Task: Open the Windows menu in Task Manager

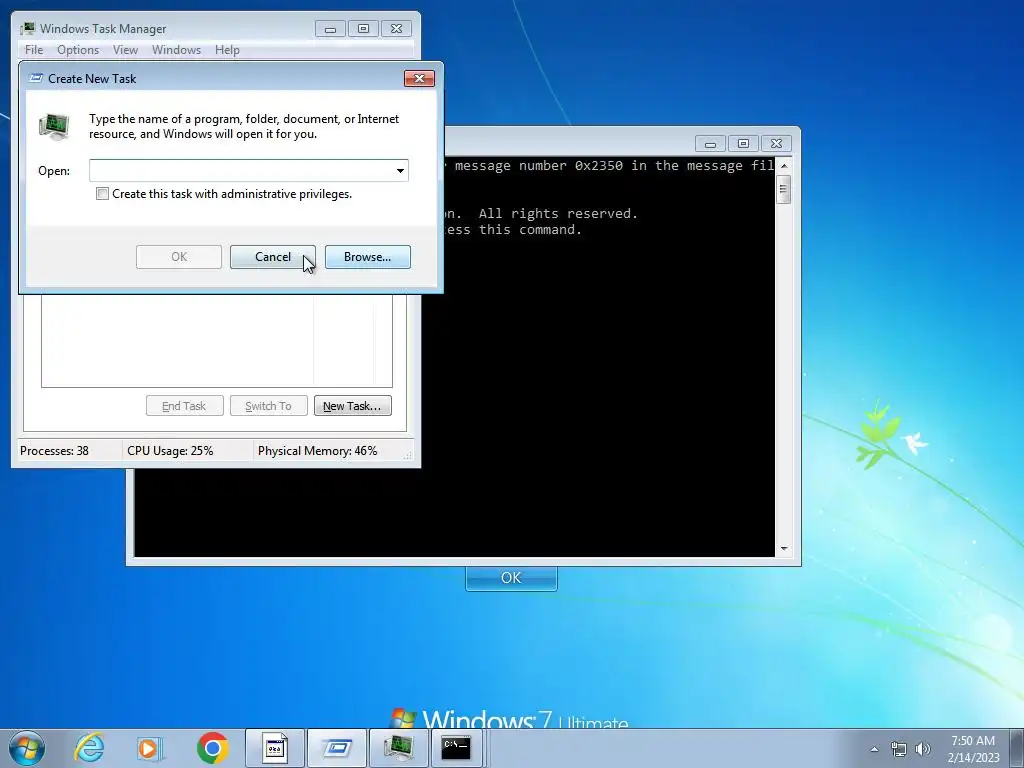Action: [x=176, y=50]
